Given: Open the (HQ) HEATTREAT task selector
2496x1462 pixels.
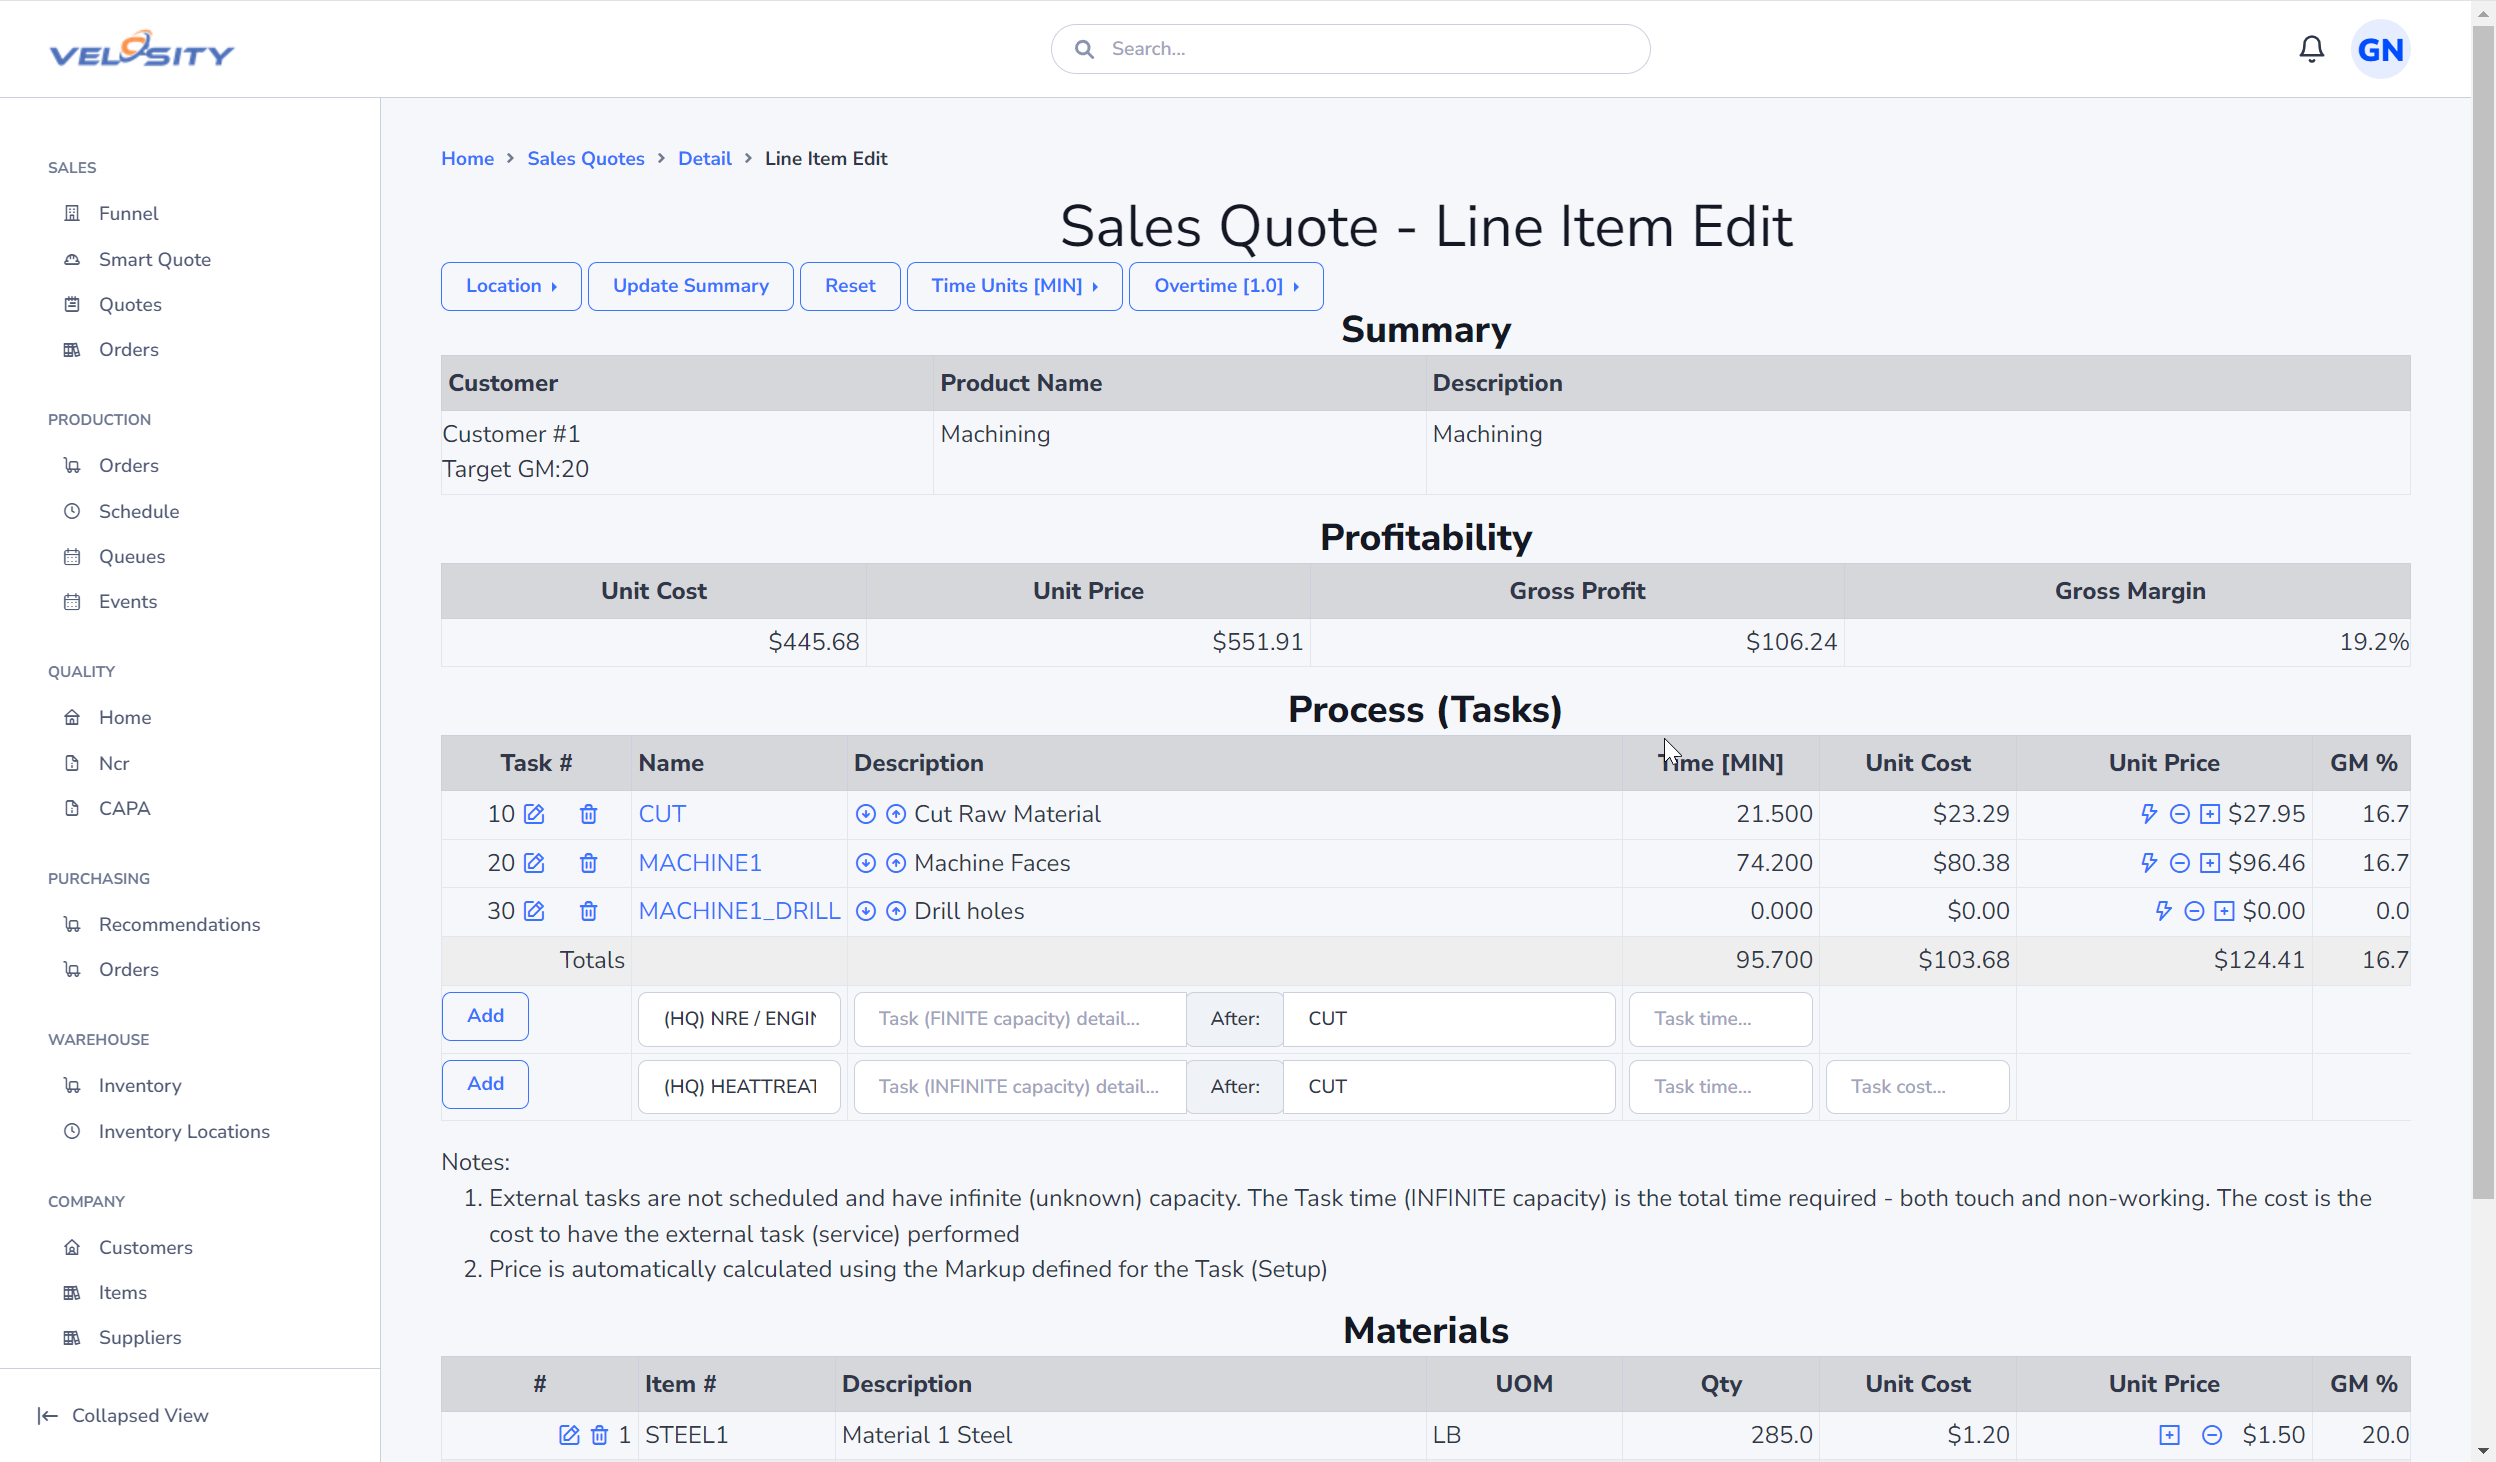Looking at the screenshot, I should pyautogui.click(x=739, y=1087).
